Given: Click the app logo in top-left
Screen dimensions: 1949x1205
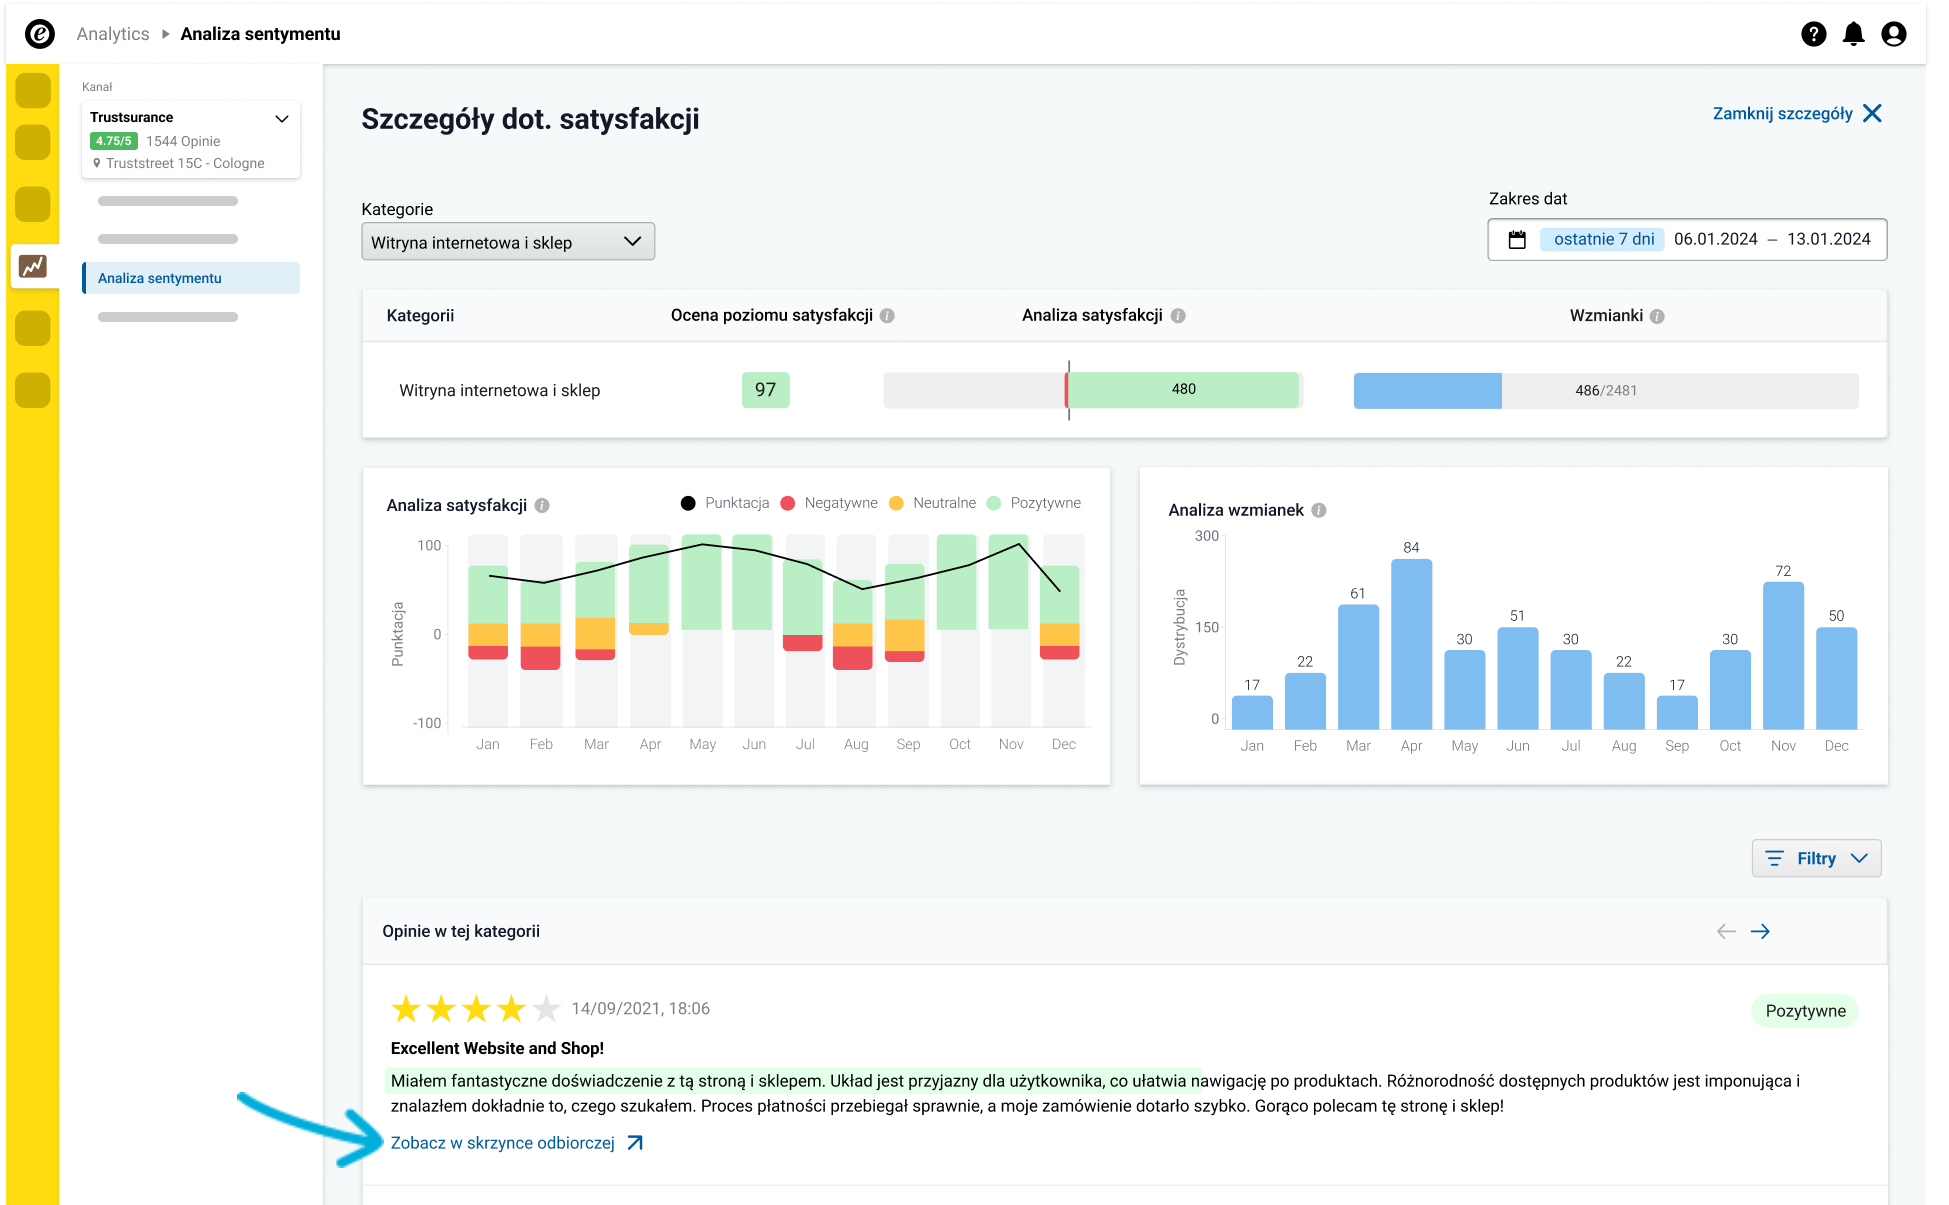Looking at the screenshot, I should [x=39, y=34].
